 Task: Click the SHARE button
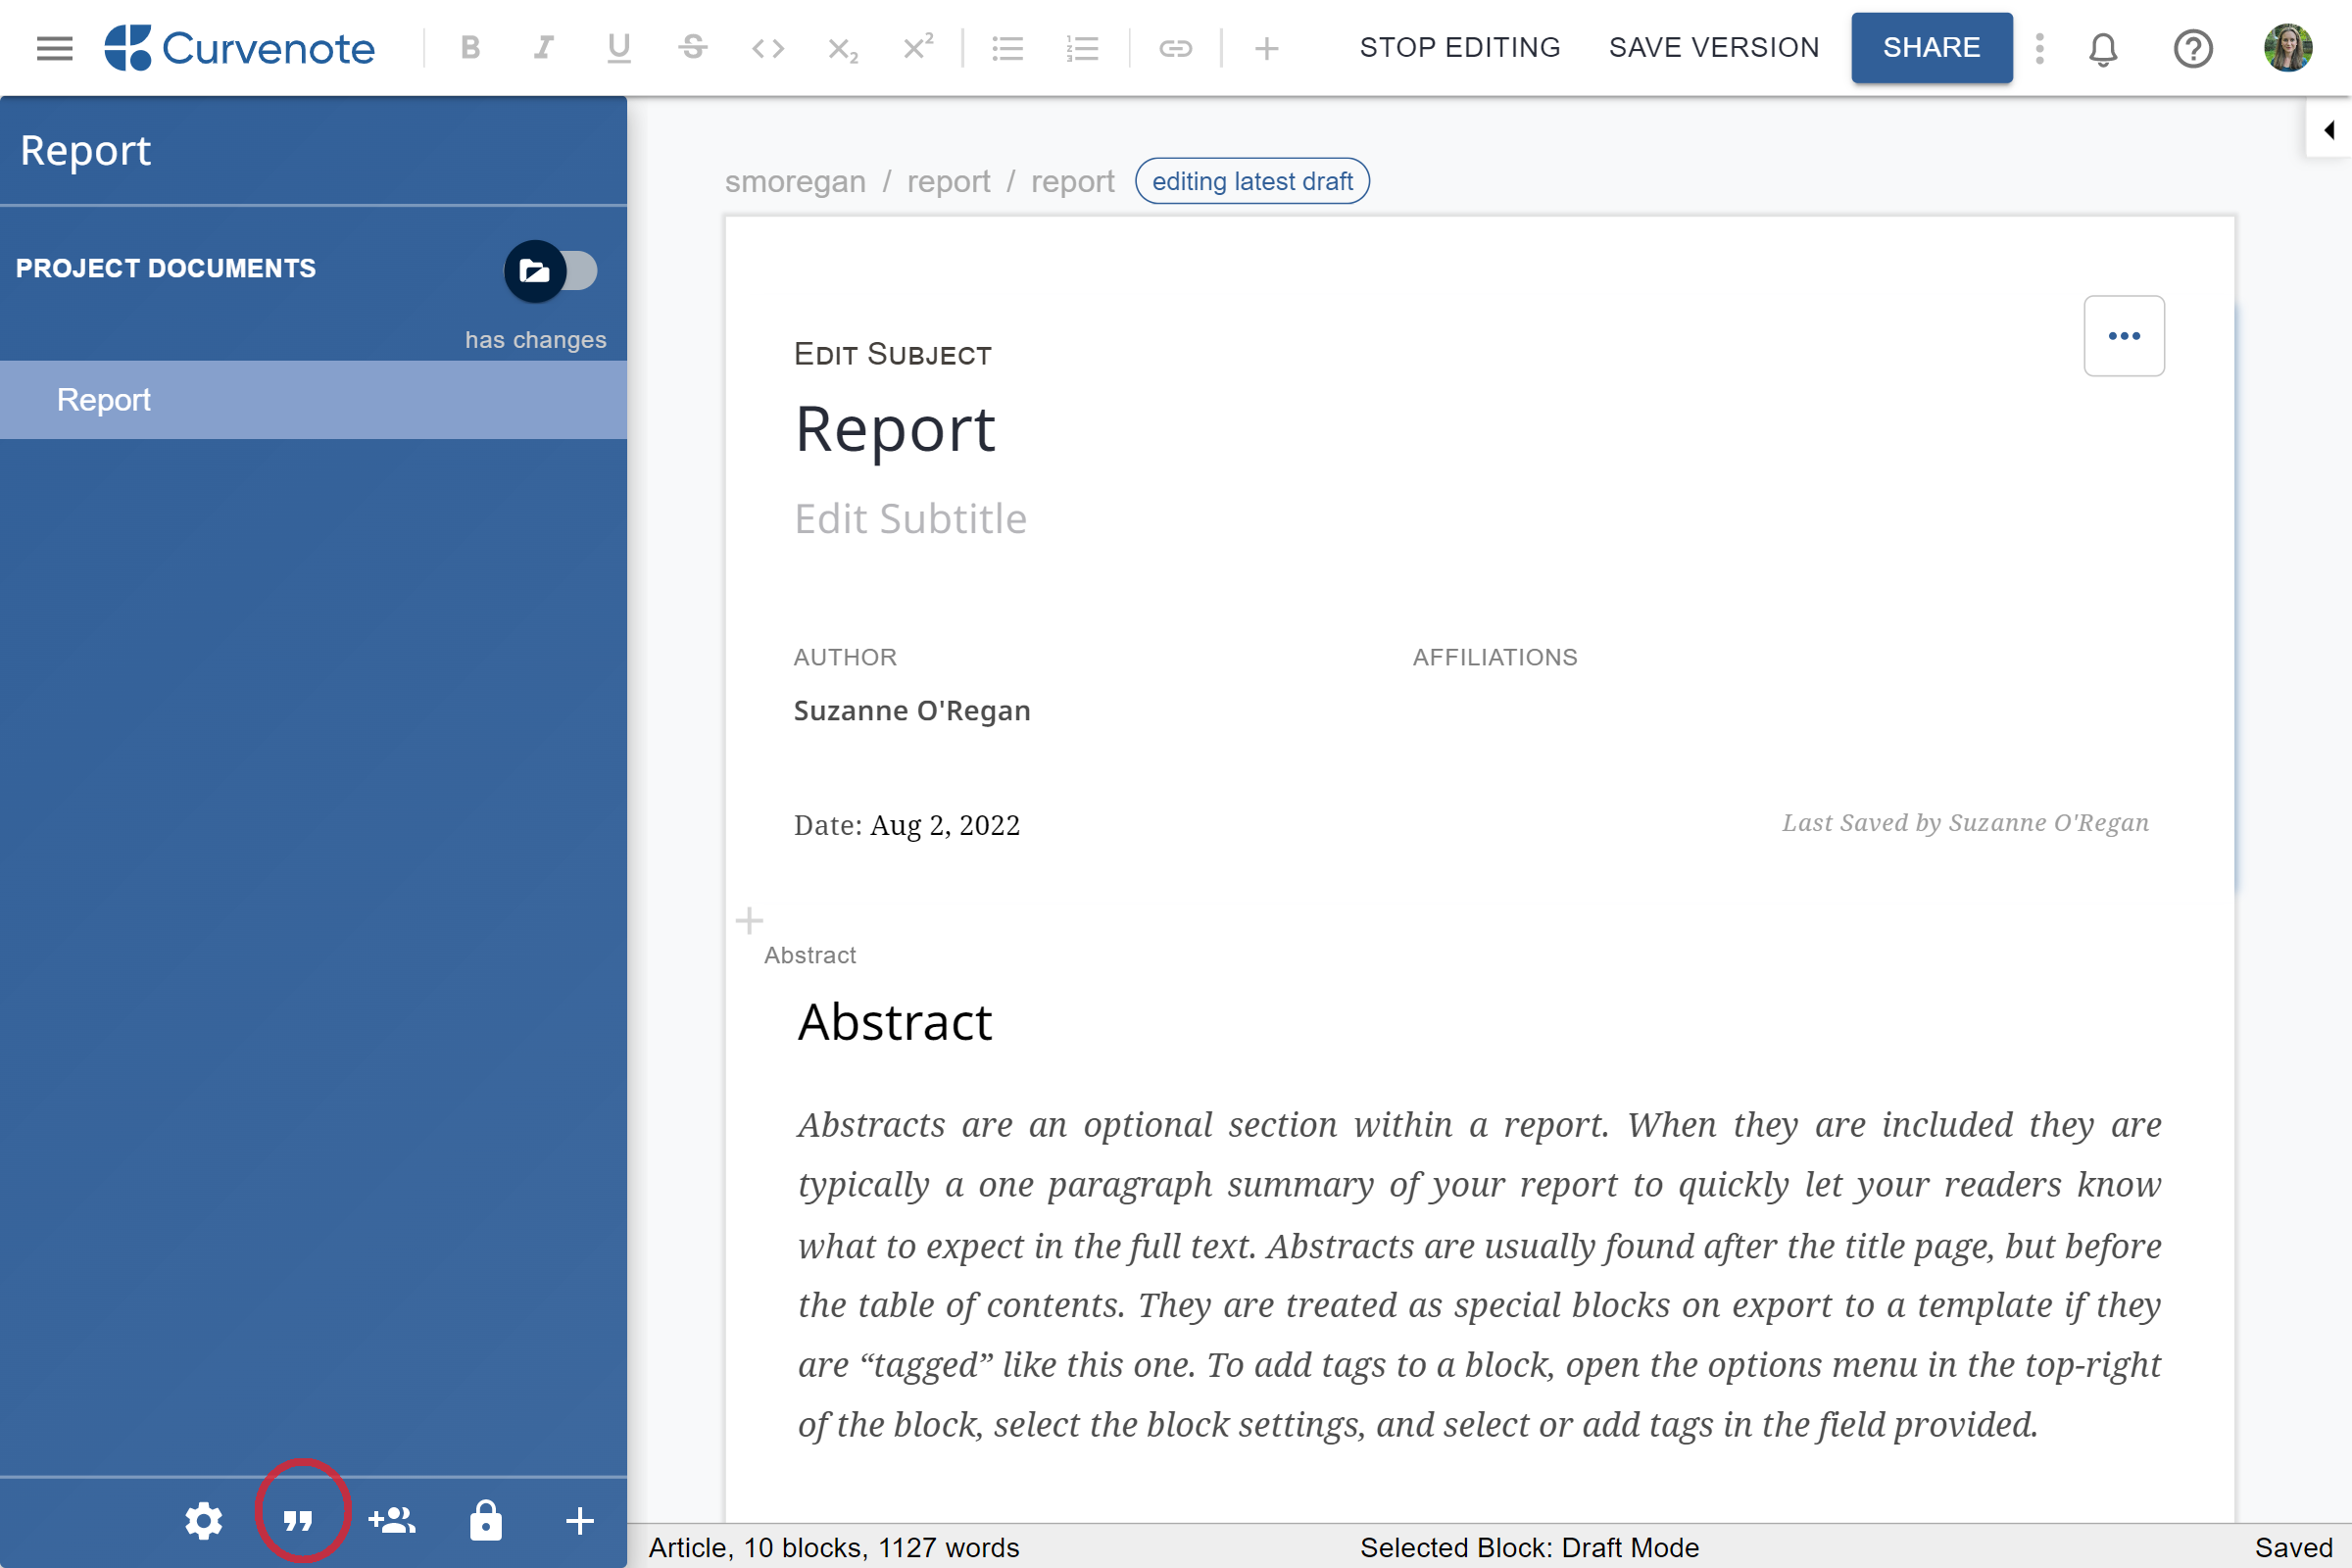tap(1931, 47)
